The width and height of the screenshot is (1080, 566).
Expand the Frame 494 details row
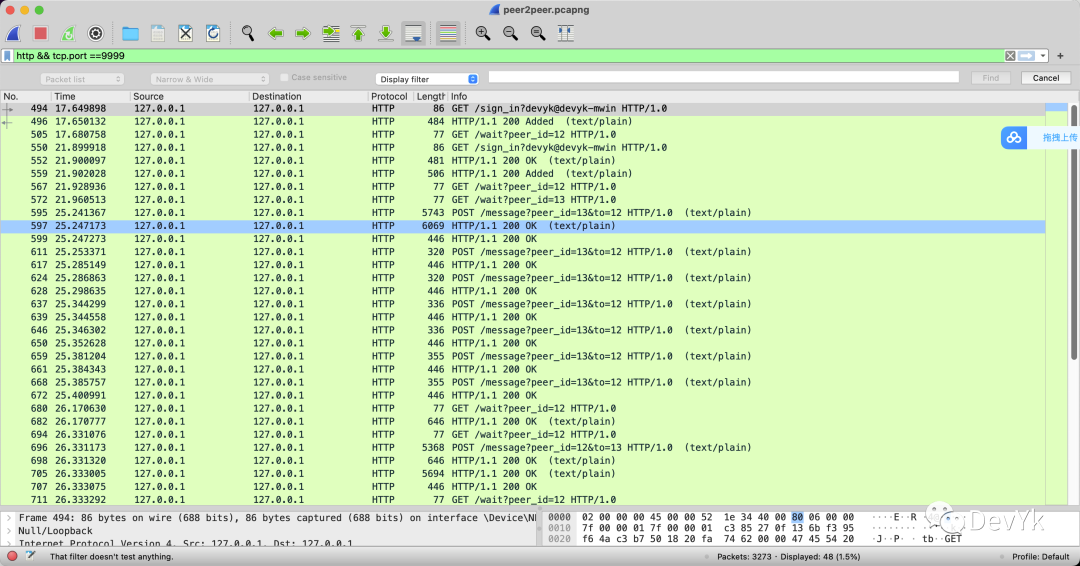9,518
